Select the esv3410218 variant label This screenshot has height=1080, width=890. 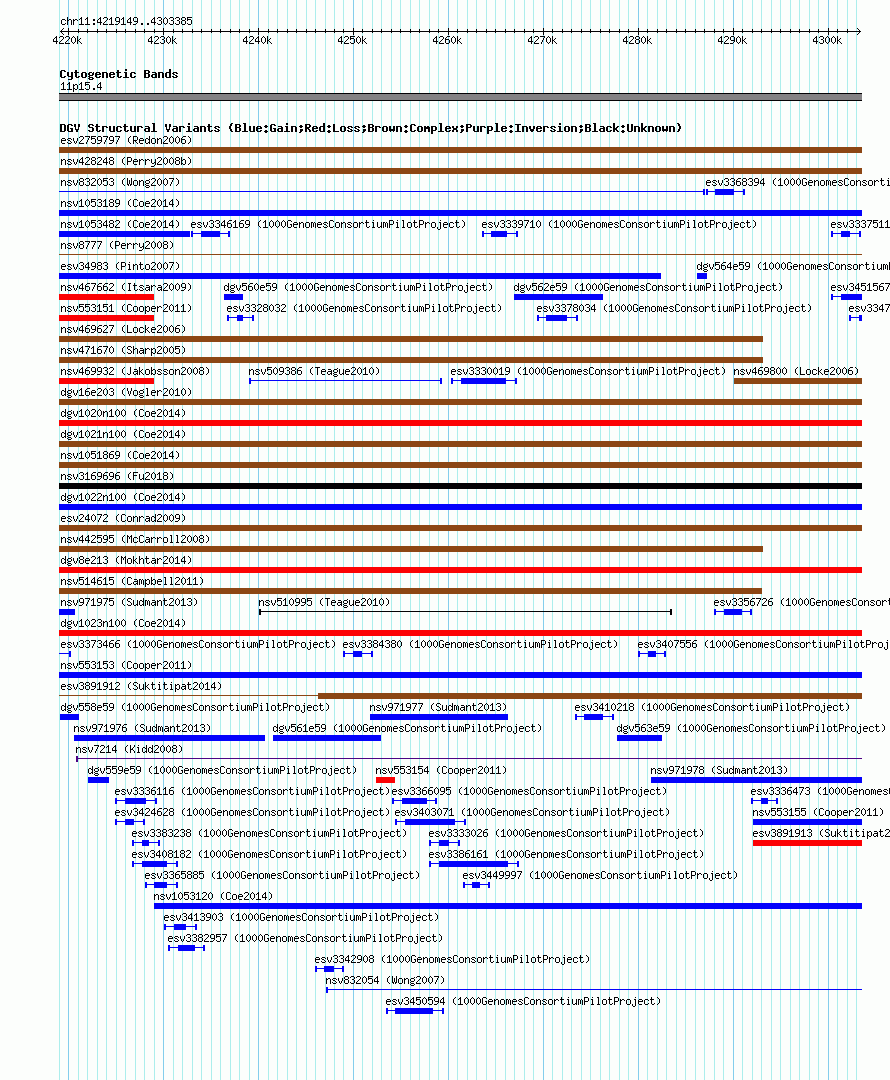[712, 707]
